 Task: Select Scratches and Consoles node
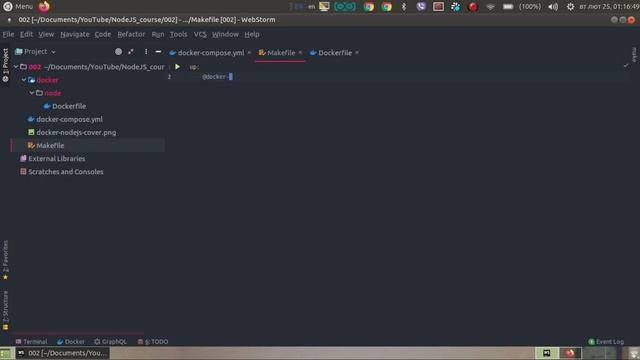pyautogui.click(x=65, y=172)
